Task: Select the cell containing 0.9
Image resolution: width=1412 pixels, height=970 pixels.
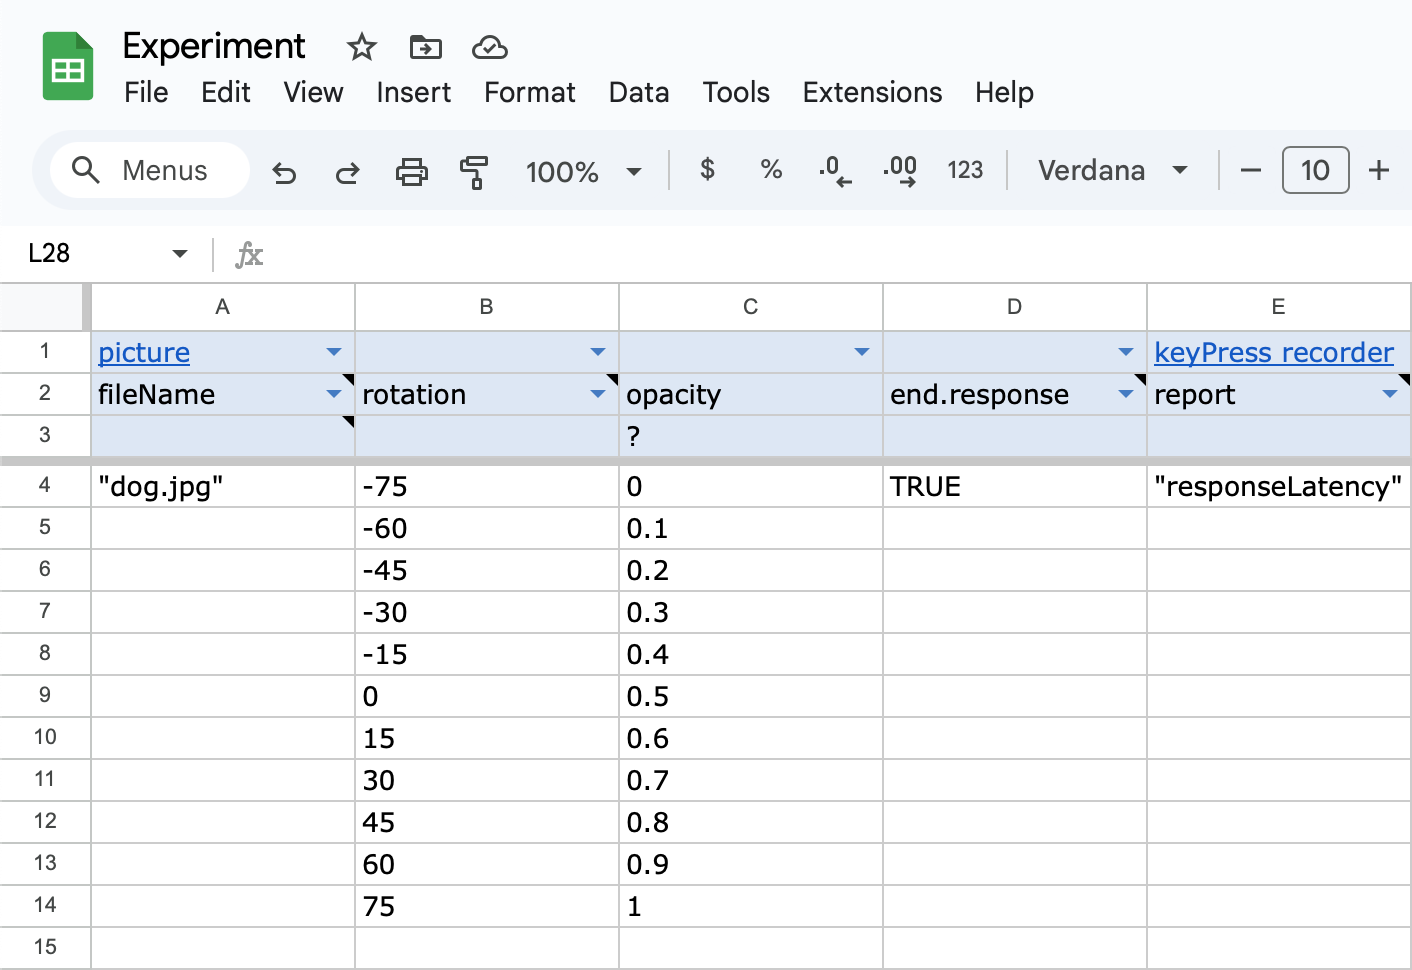Action: tap(751, 864)
